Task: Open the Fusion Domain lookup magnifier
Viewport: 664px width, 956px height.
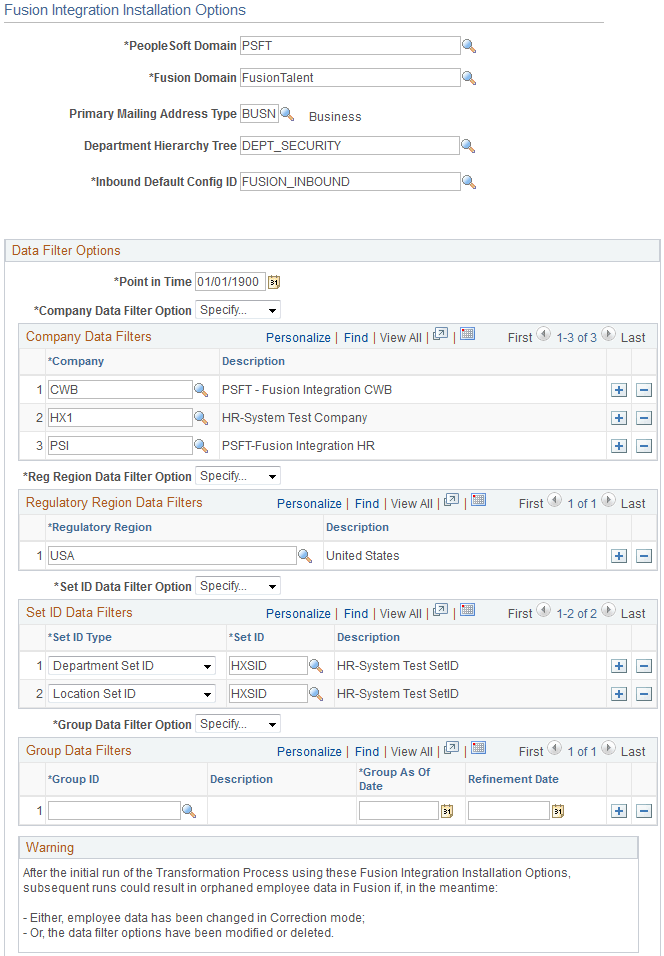Action: pyautogui.click(x=469, y=77)
